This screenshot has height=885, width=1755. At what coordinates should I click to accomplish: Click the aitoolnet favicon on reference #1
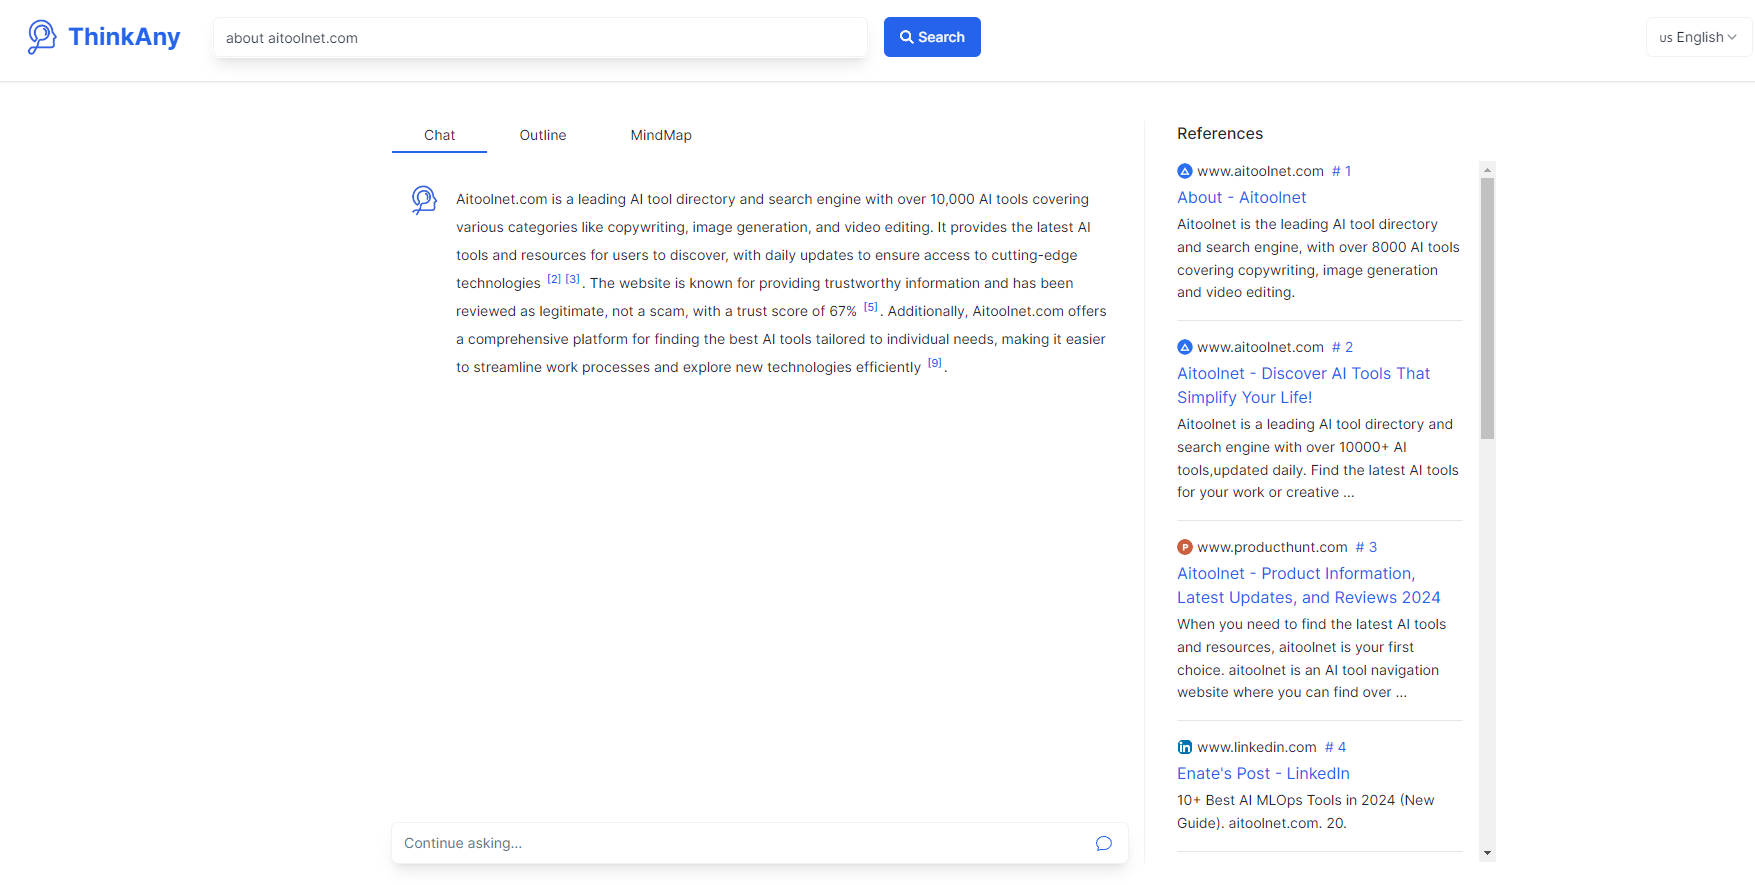[x=1185, y=171]
